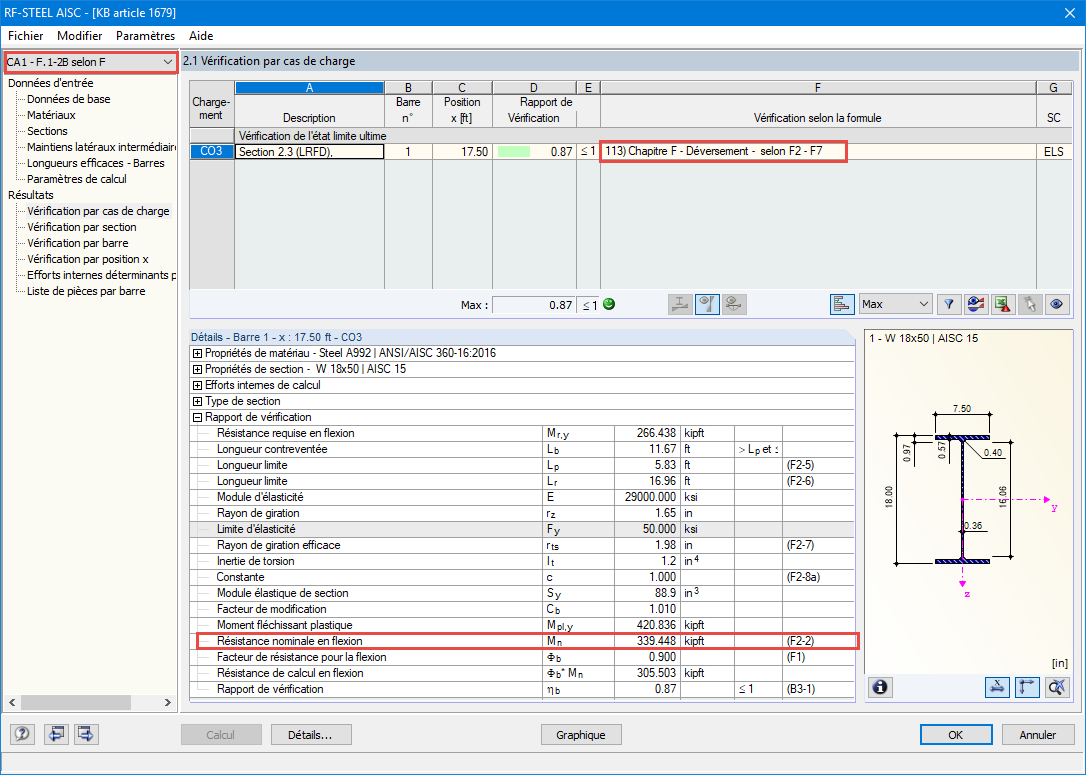Click column A header in the table
The width and height of the screenshot is (1086, 775).
tap(310, 88)
